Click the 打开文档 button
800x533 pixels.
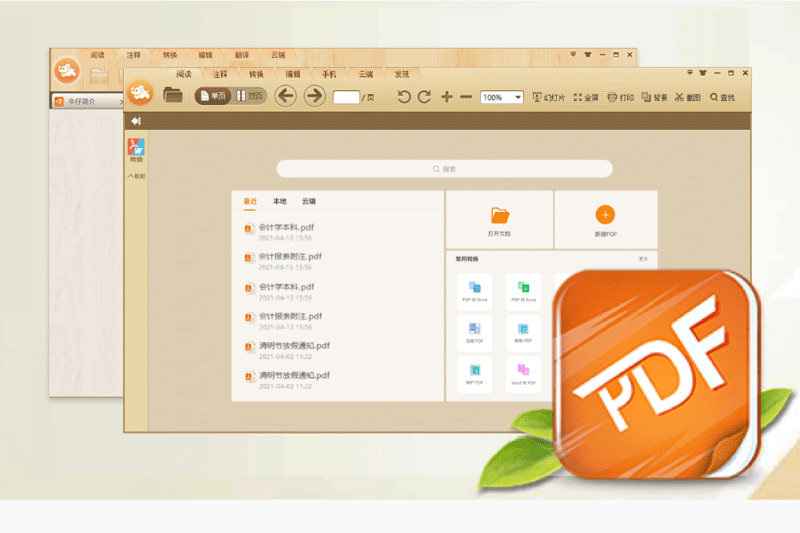(x=500, y=220)
